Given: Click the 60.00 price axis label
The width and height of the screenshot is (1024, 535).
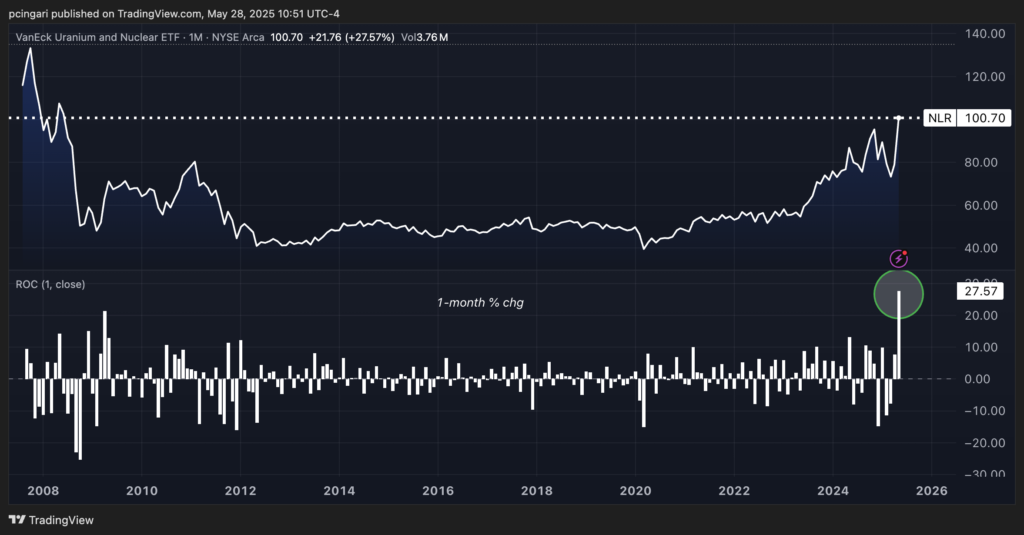Looking at the screenshot, I should click(x=981, y=205).
